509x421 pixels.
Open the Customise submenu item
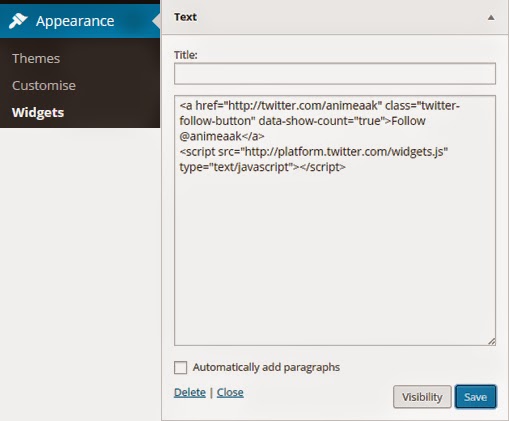click(x=44, y=86)
